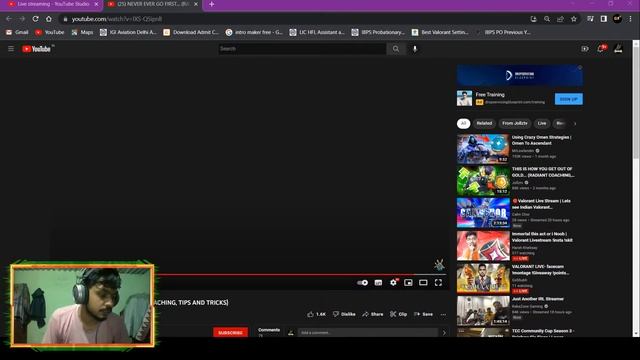
Task: Open the Maps bookmark
Action: pyautogui.click(x=82, y=32)
